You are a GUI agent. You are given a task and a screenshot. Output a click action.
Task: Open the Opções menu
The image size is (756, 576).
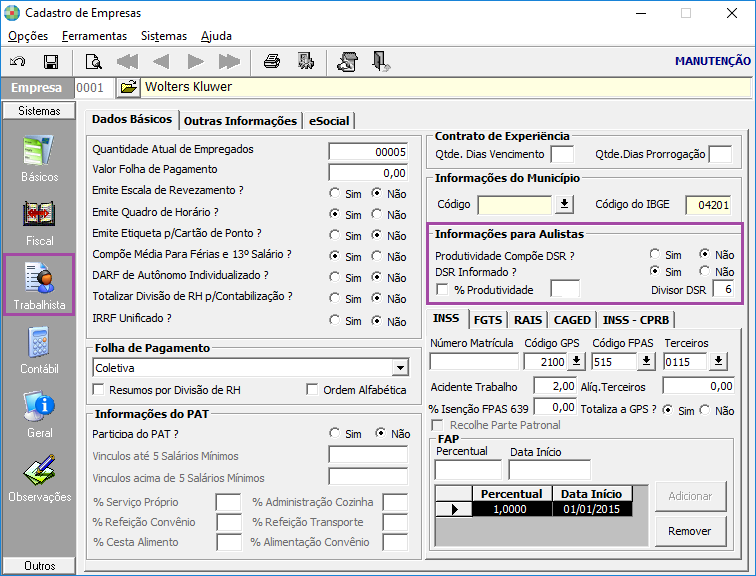pos(28,36)
